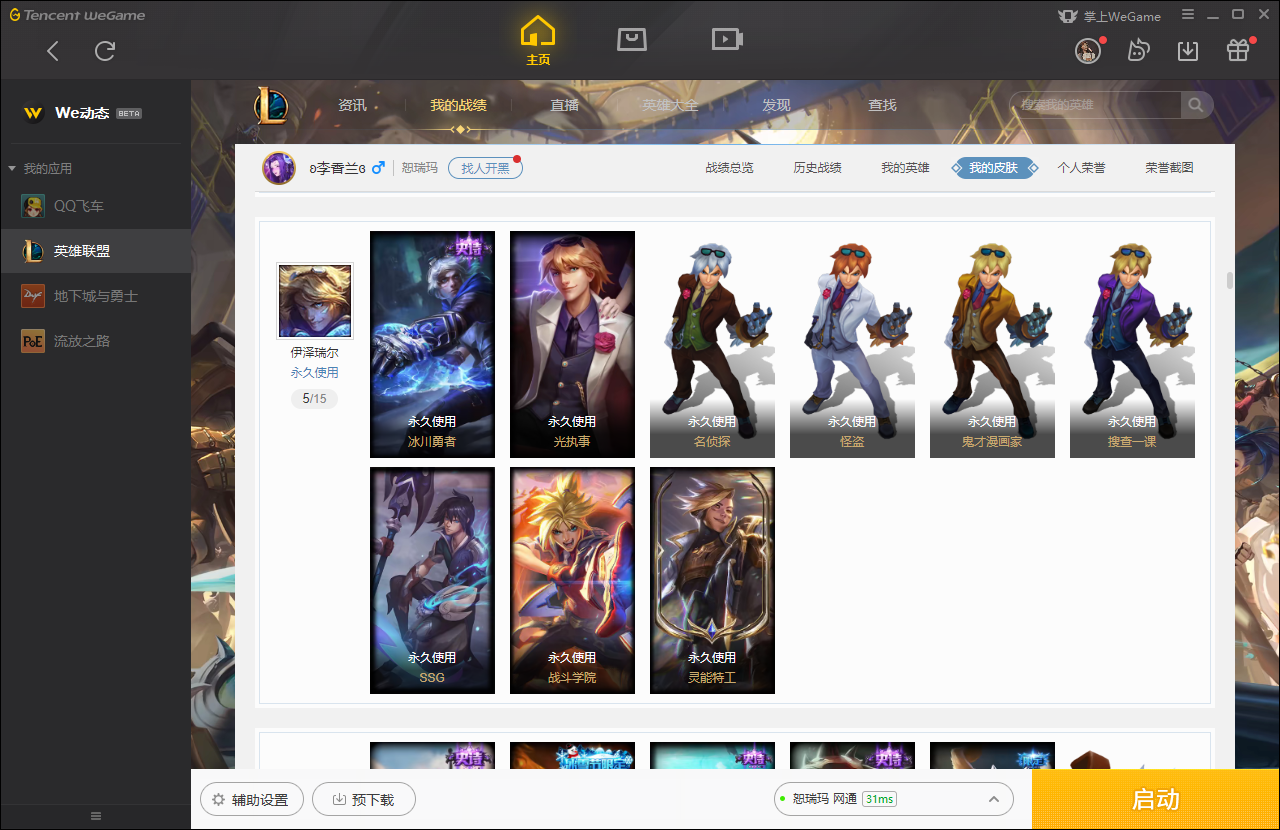
Task: Click the 恕瑞玛 server label
Action: 420,168
